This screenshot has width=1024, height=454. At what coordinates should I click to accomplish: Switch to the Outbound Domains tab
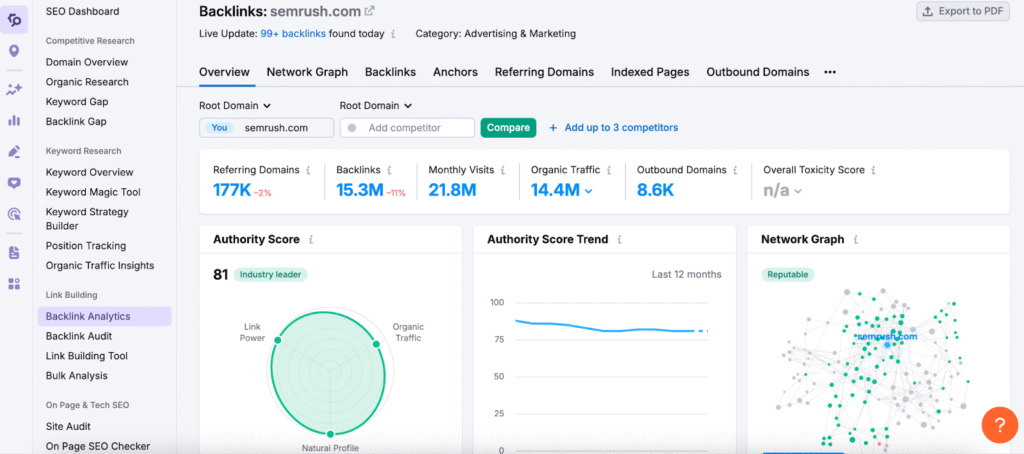click(758, 73)
